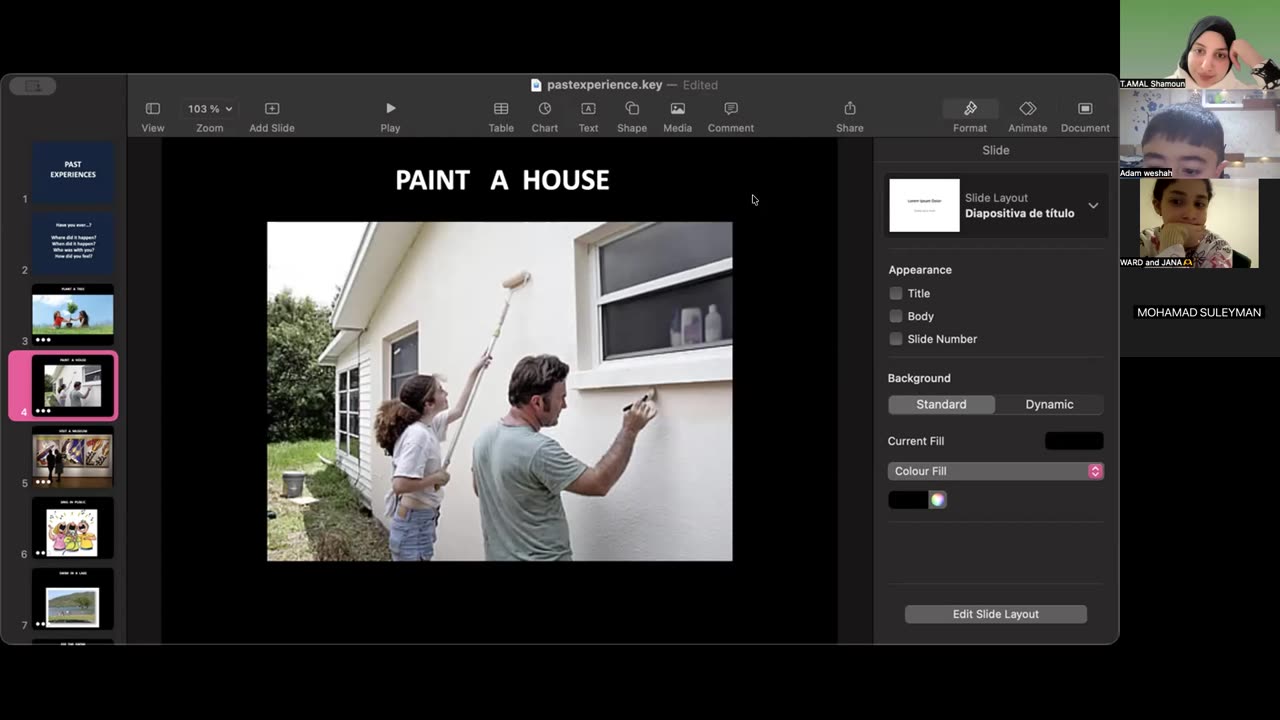Insert a Chart from toolbar
Viewport: 1280px width, 720px height.
tap(545, 116)
